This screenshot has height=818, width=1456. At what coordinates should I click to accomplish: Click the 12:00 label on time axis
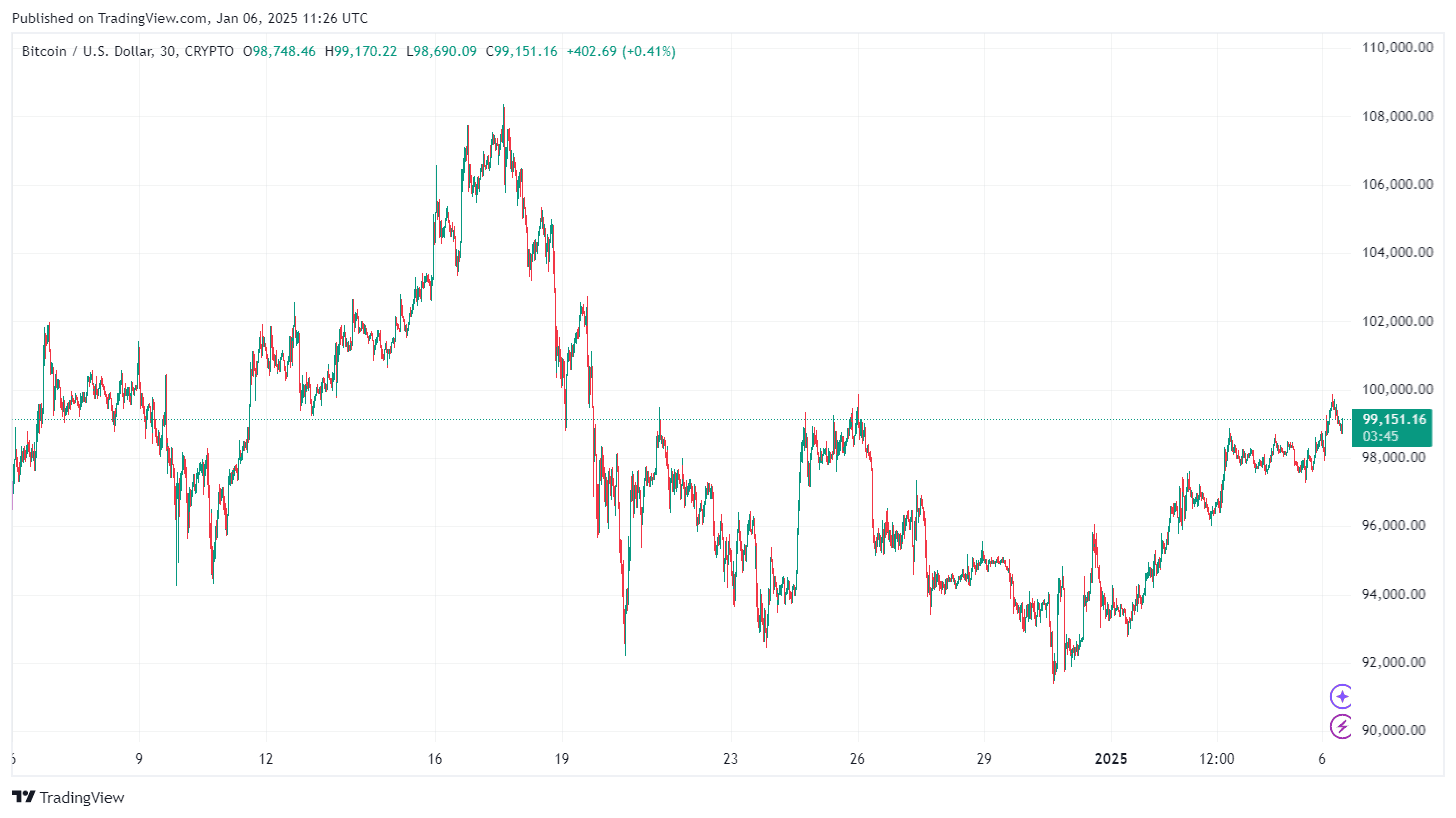coord(1216,759)
